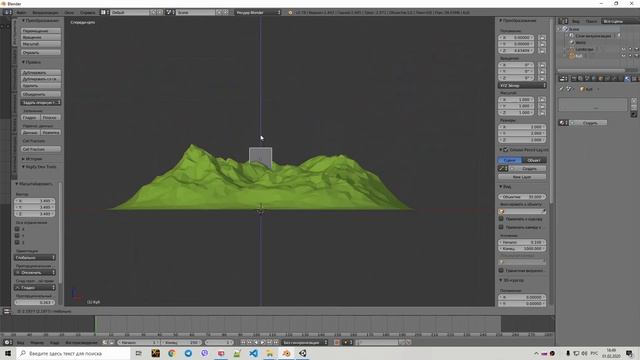Image resolution: width=640 pixels, height=360 pixels.
Task: Open the render engine dropdown
Action: point(258,12)
